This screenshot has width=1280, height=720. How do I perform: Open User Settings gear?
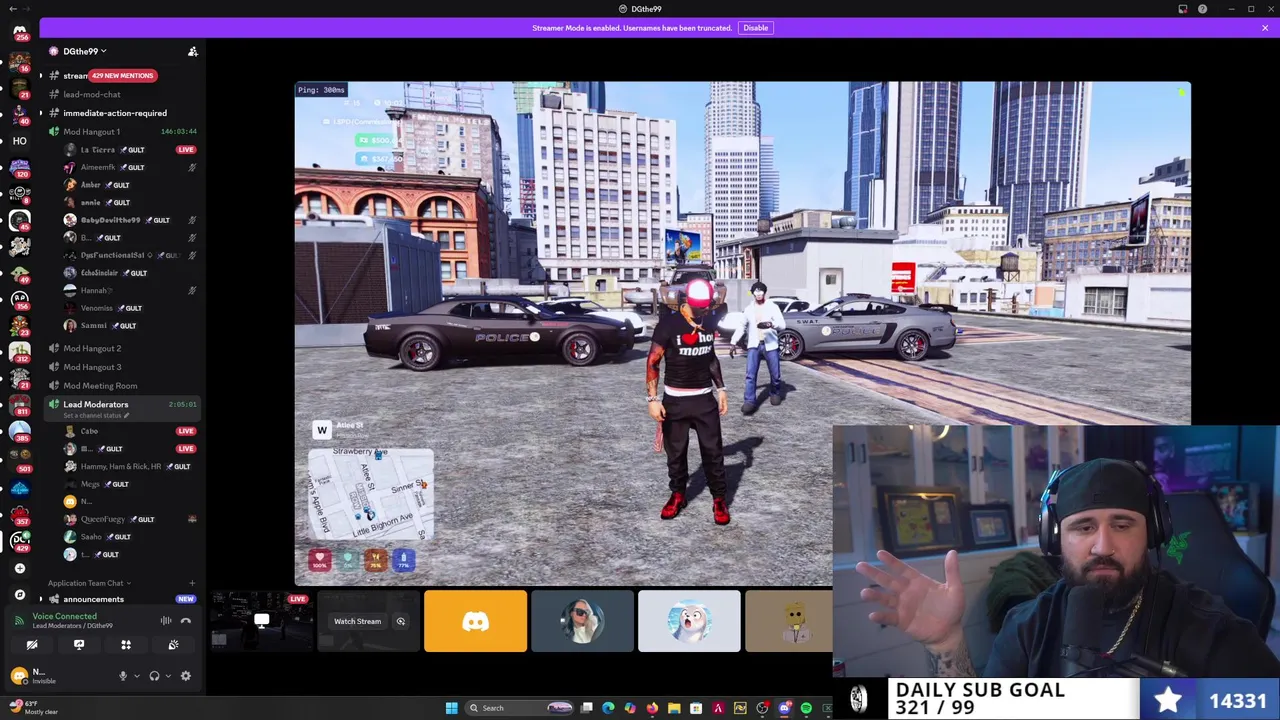pyautogui.click(x=185, y=676)
